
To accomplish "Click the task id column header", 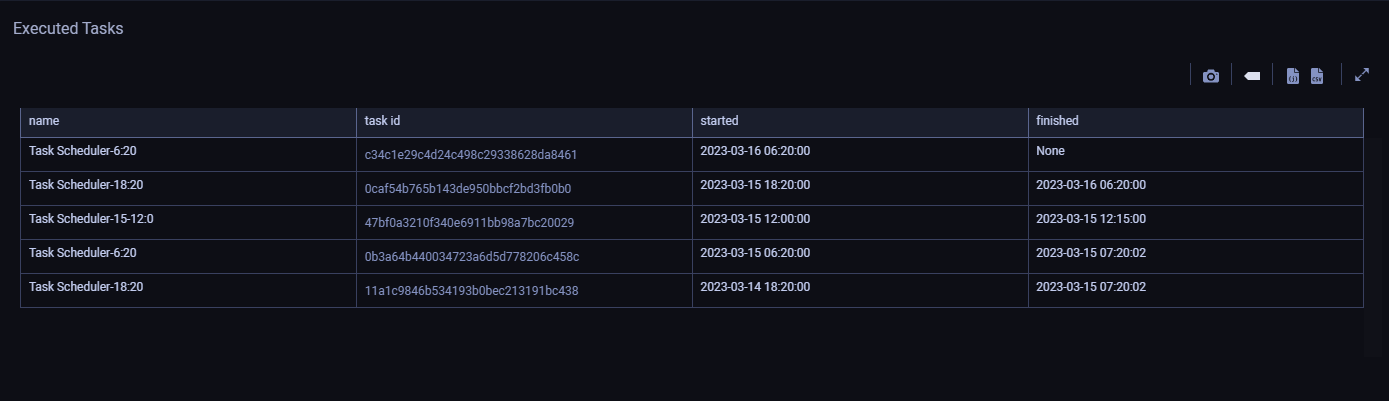I will pyautogui.click(x=382, y=121).
